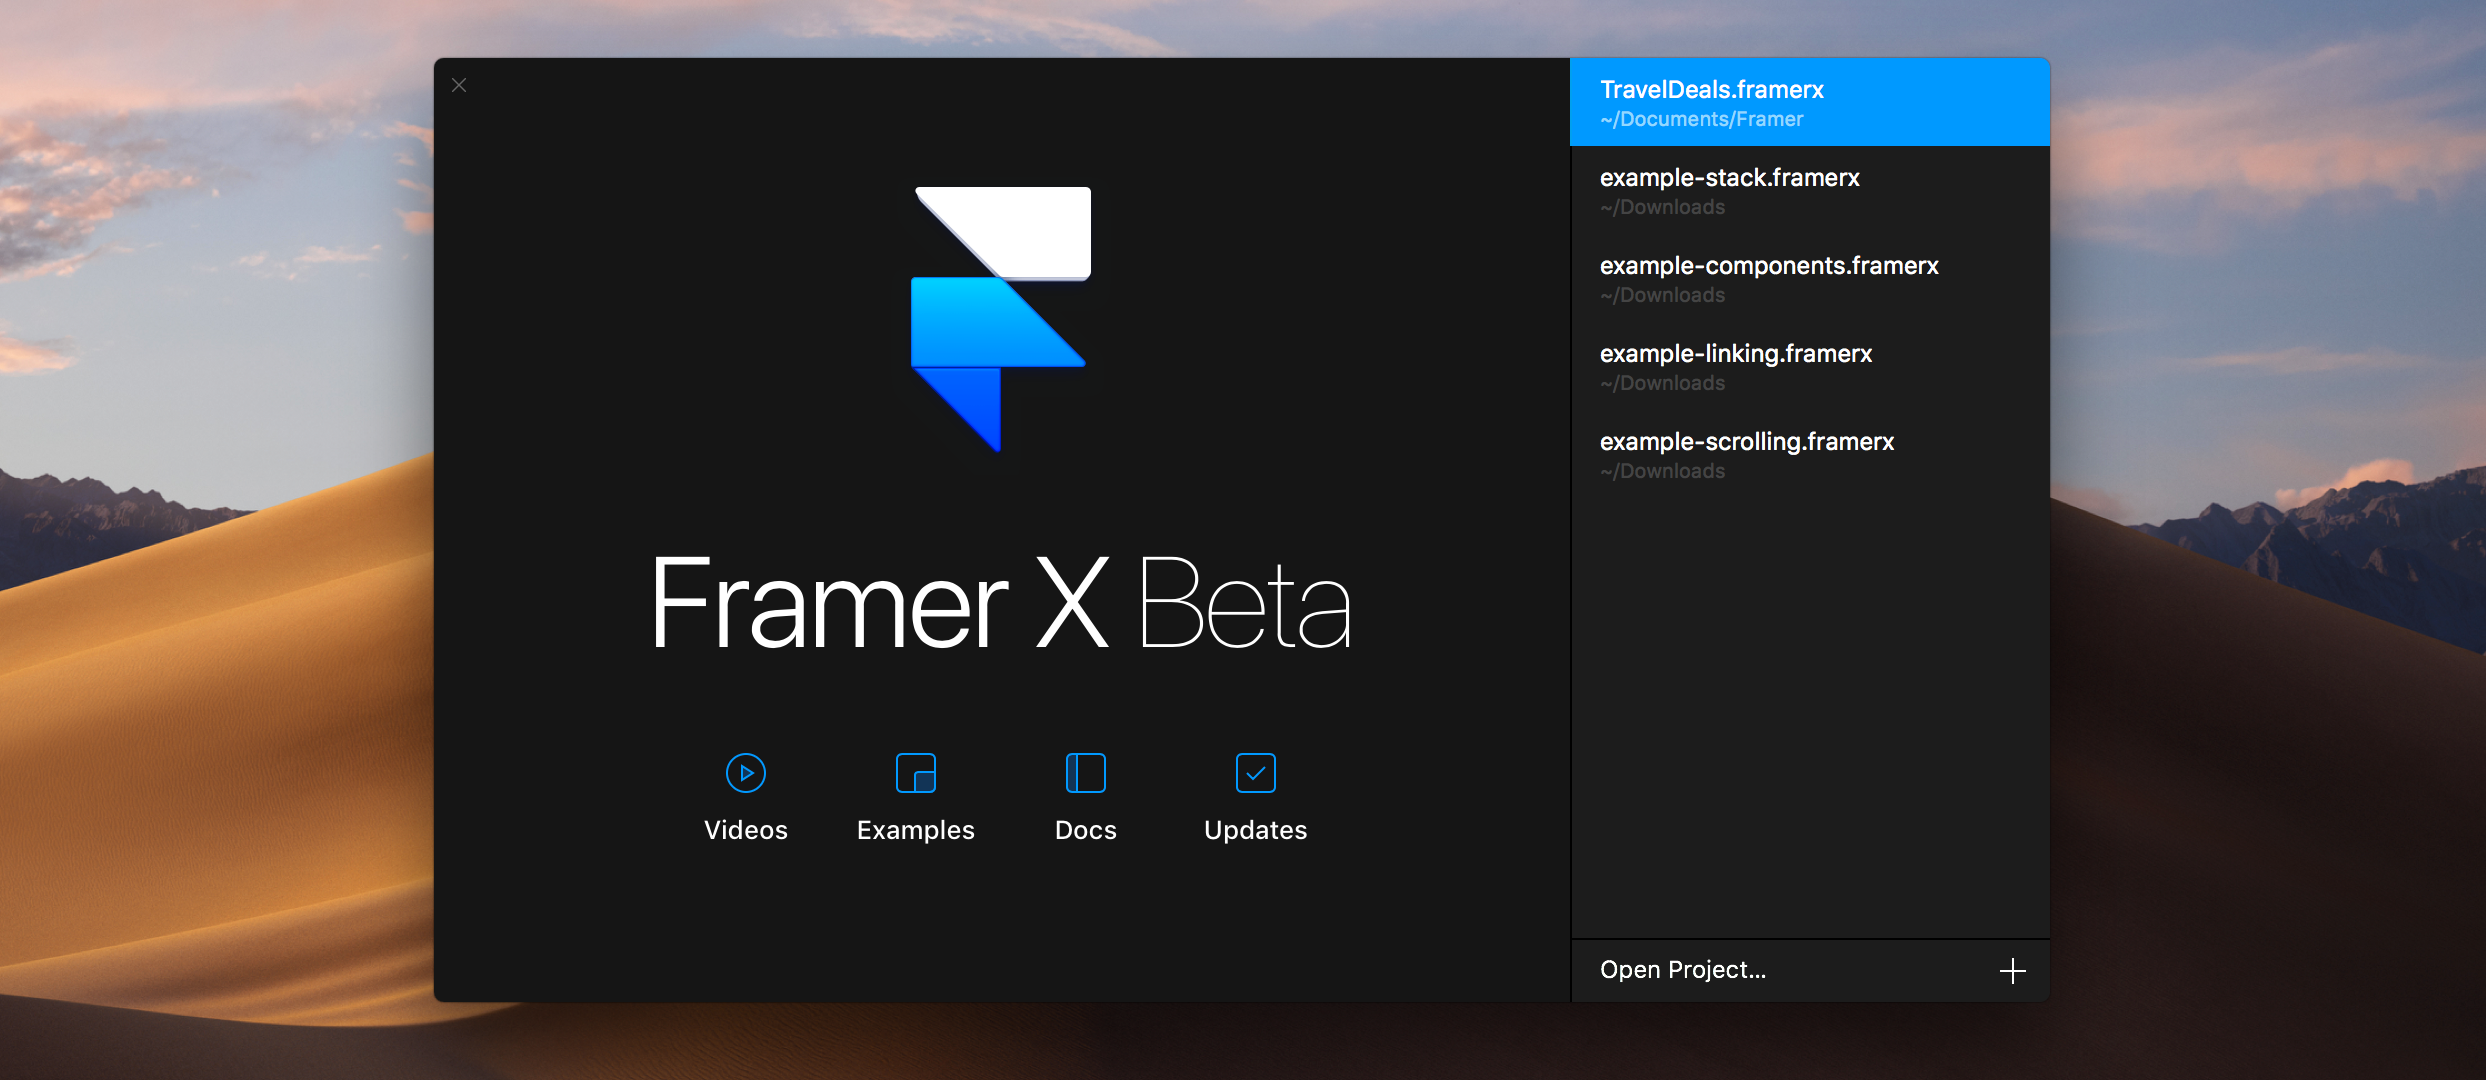2486x1080 pixels.
Task: Click the plus icon to create new project
Action: 2012,971
